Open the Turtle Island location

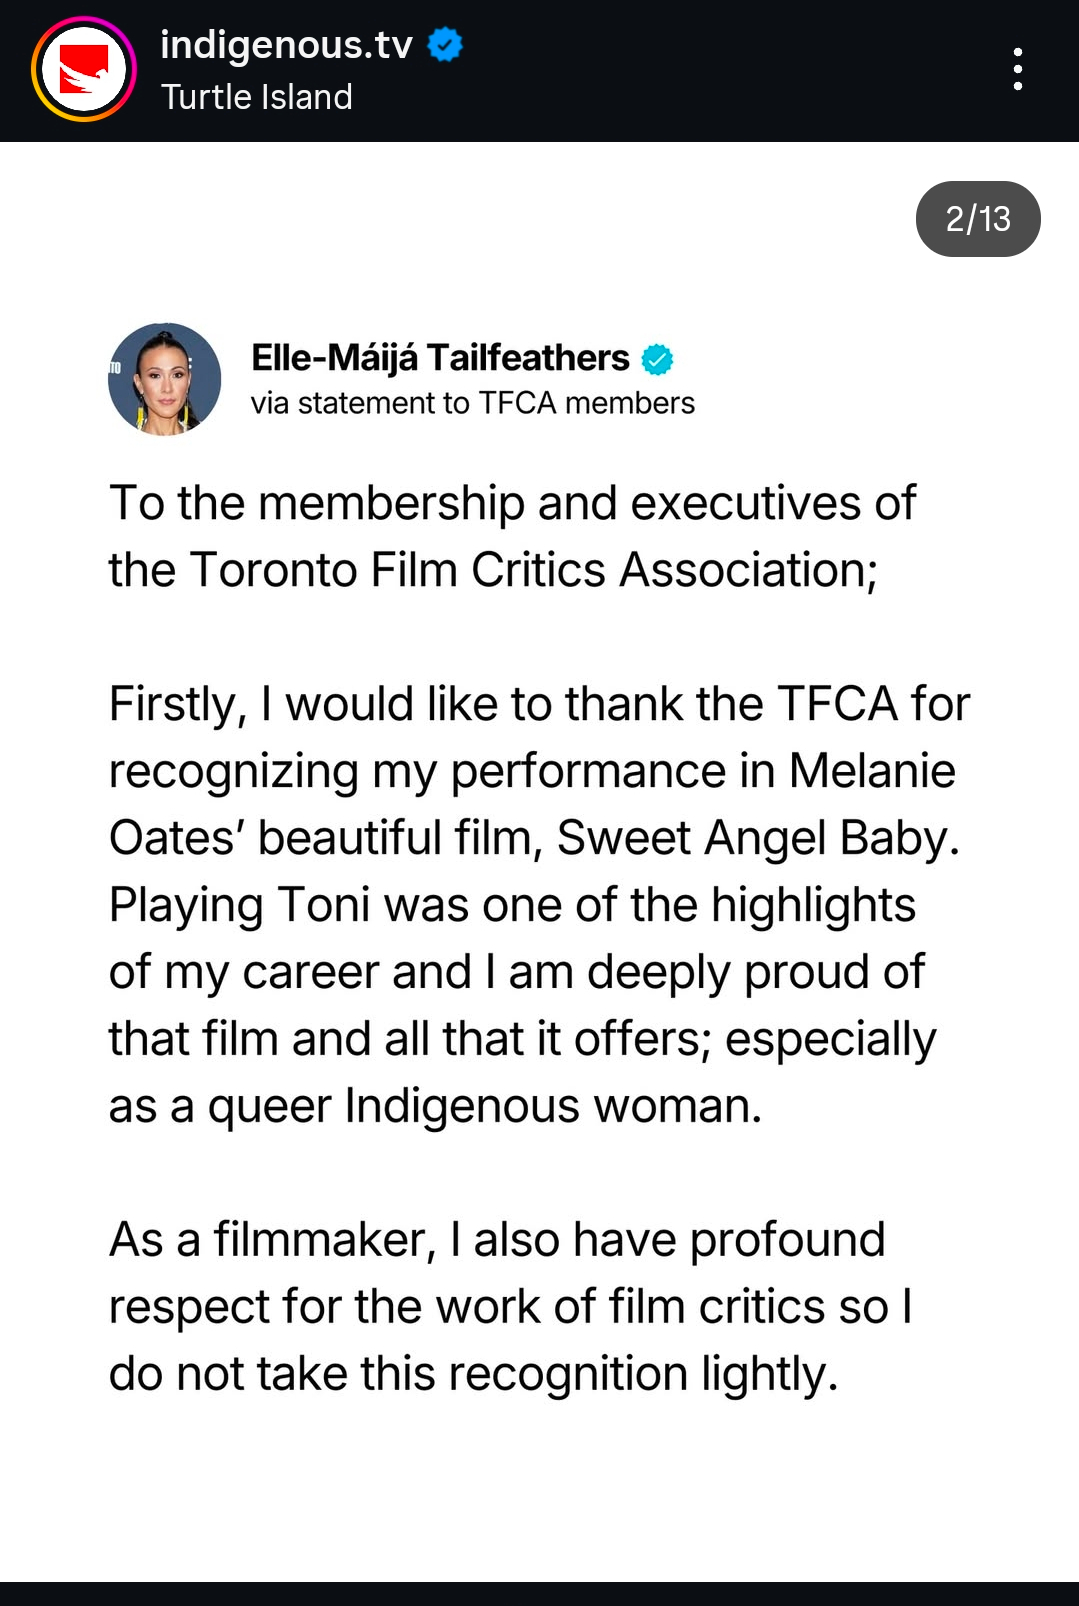coord(256,97)
